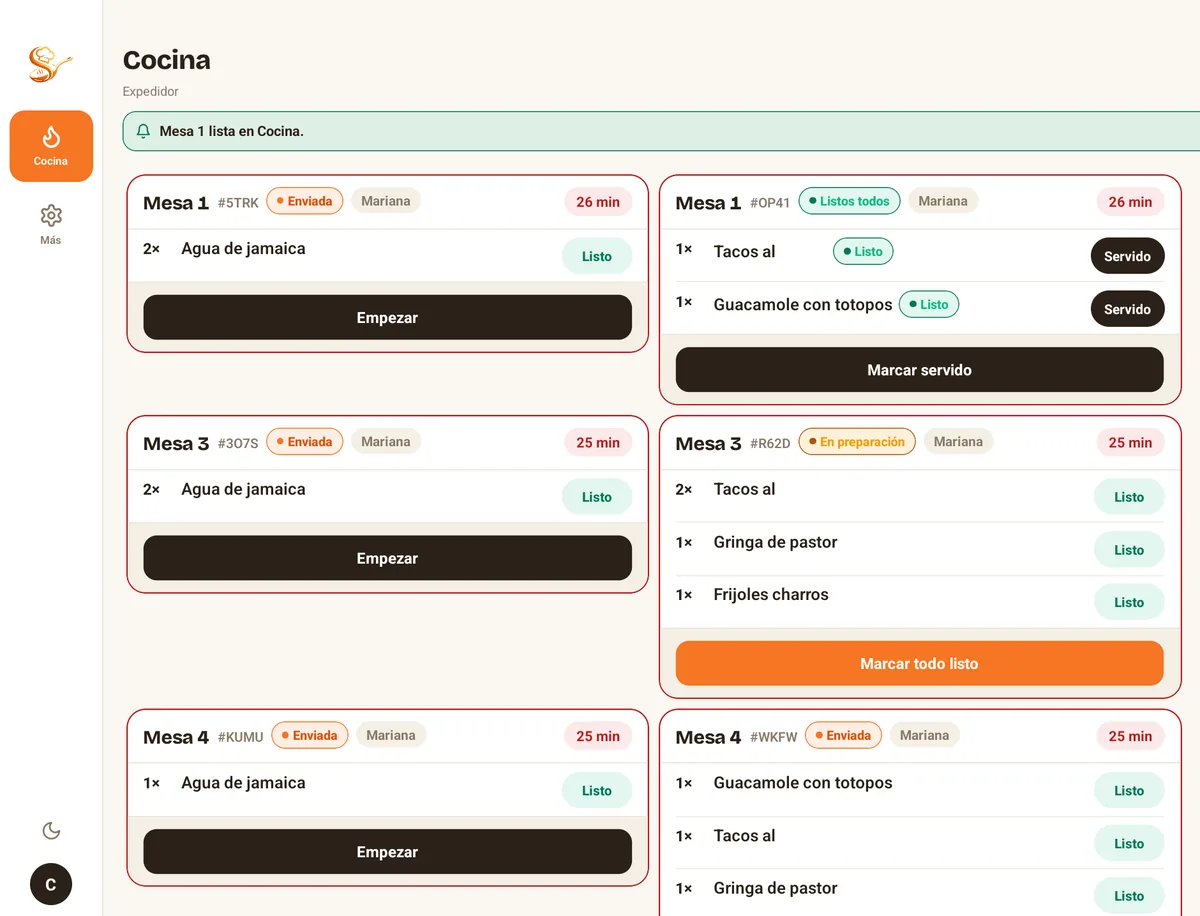Screen dimensions: 1200x916
Task: Click the Mariana tag on order #R62D
Action: (958, 442)
